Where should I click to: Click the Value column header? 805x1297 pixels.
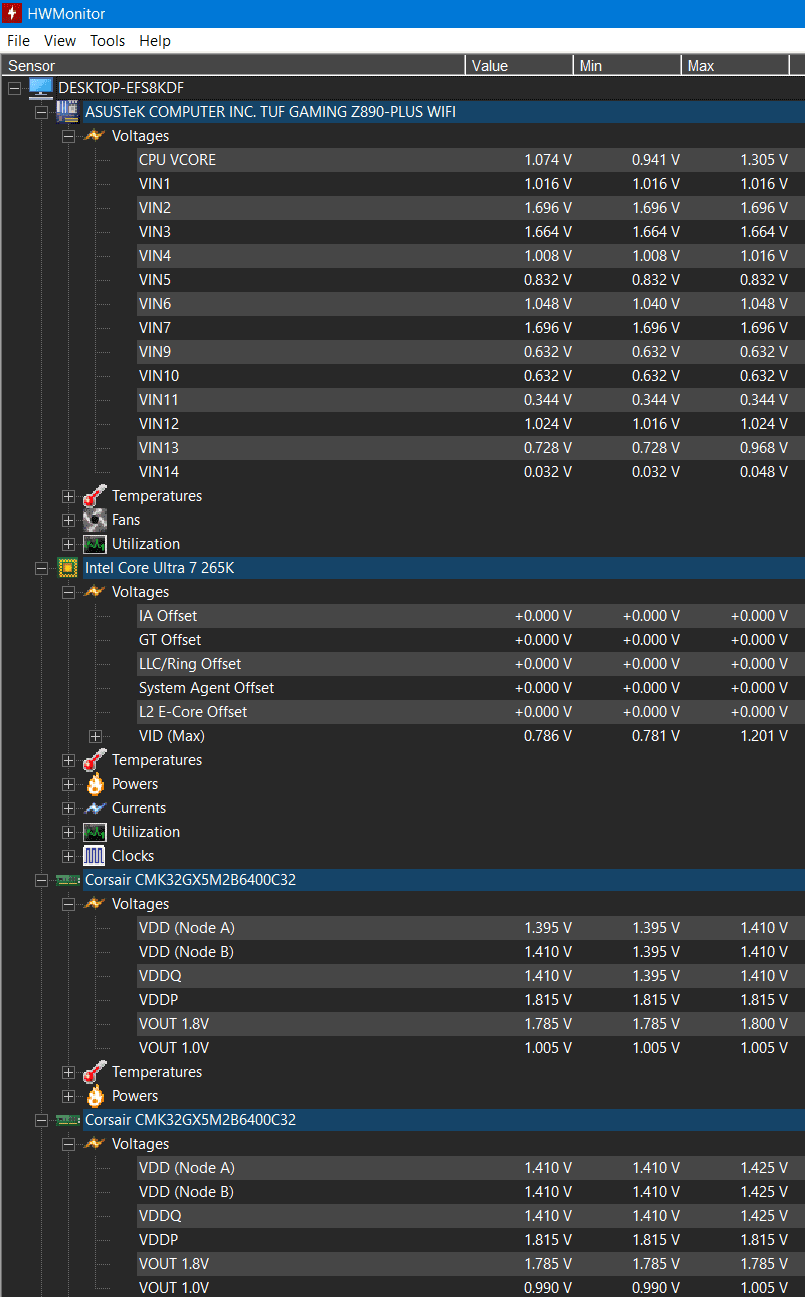[520, 65]
